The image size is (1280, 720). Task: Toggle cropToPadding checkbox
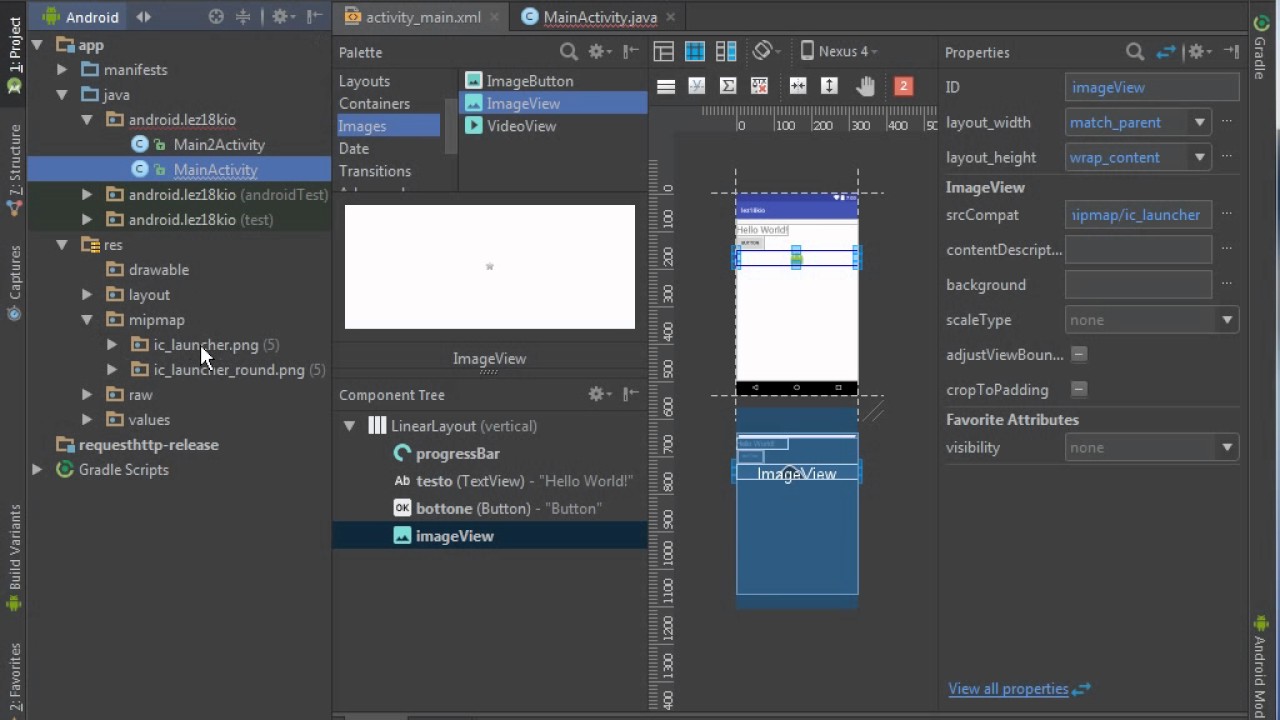coord(1079,389)
